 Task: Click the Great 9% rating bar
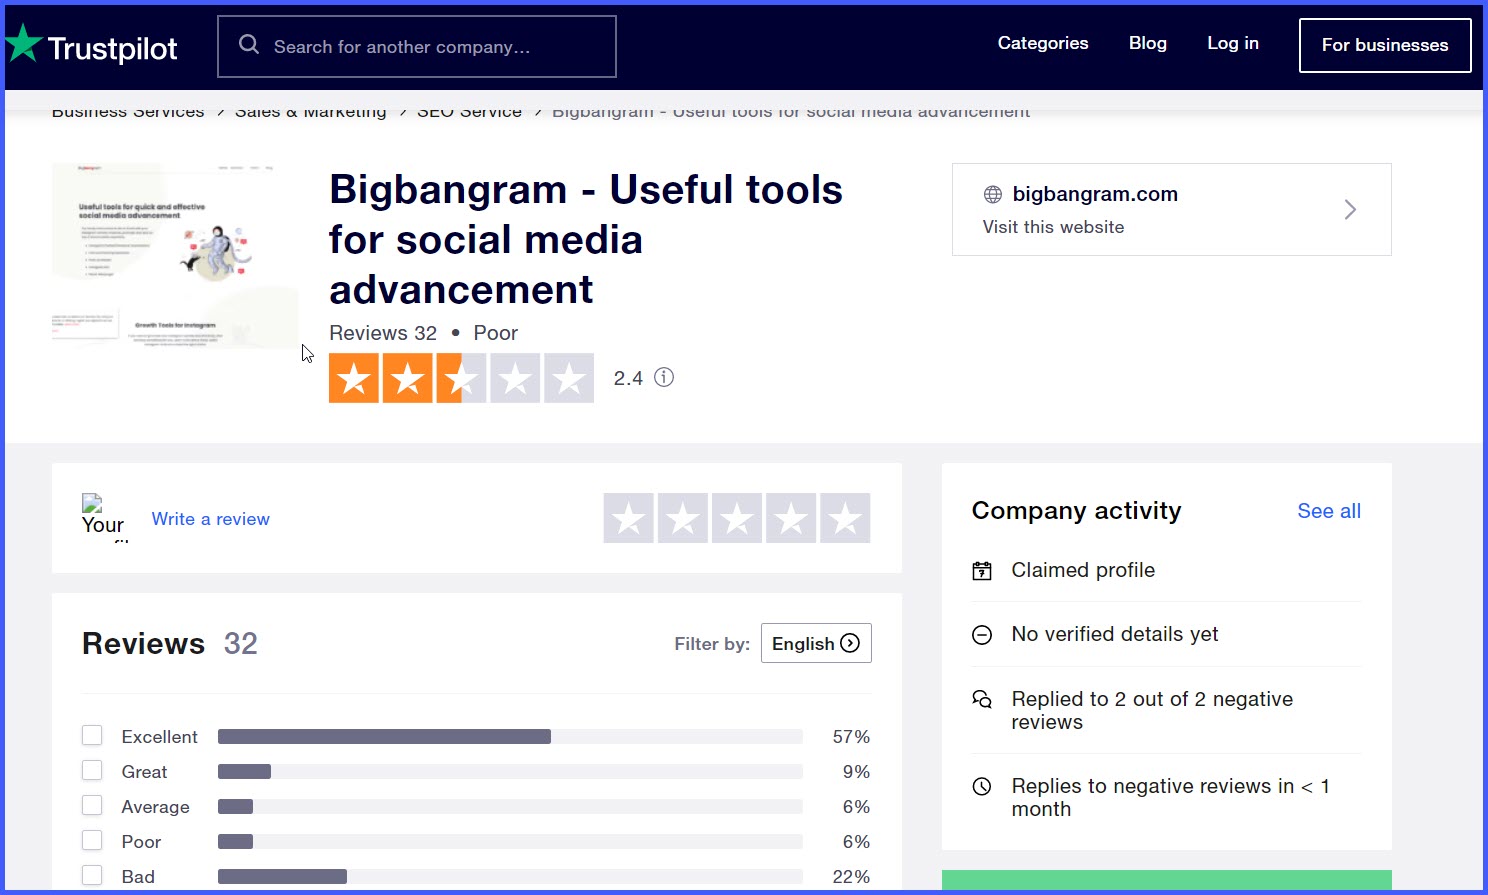pos(510,772)
